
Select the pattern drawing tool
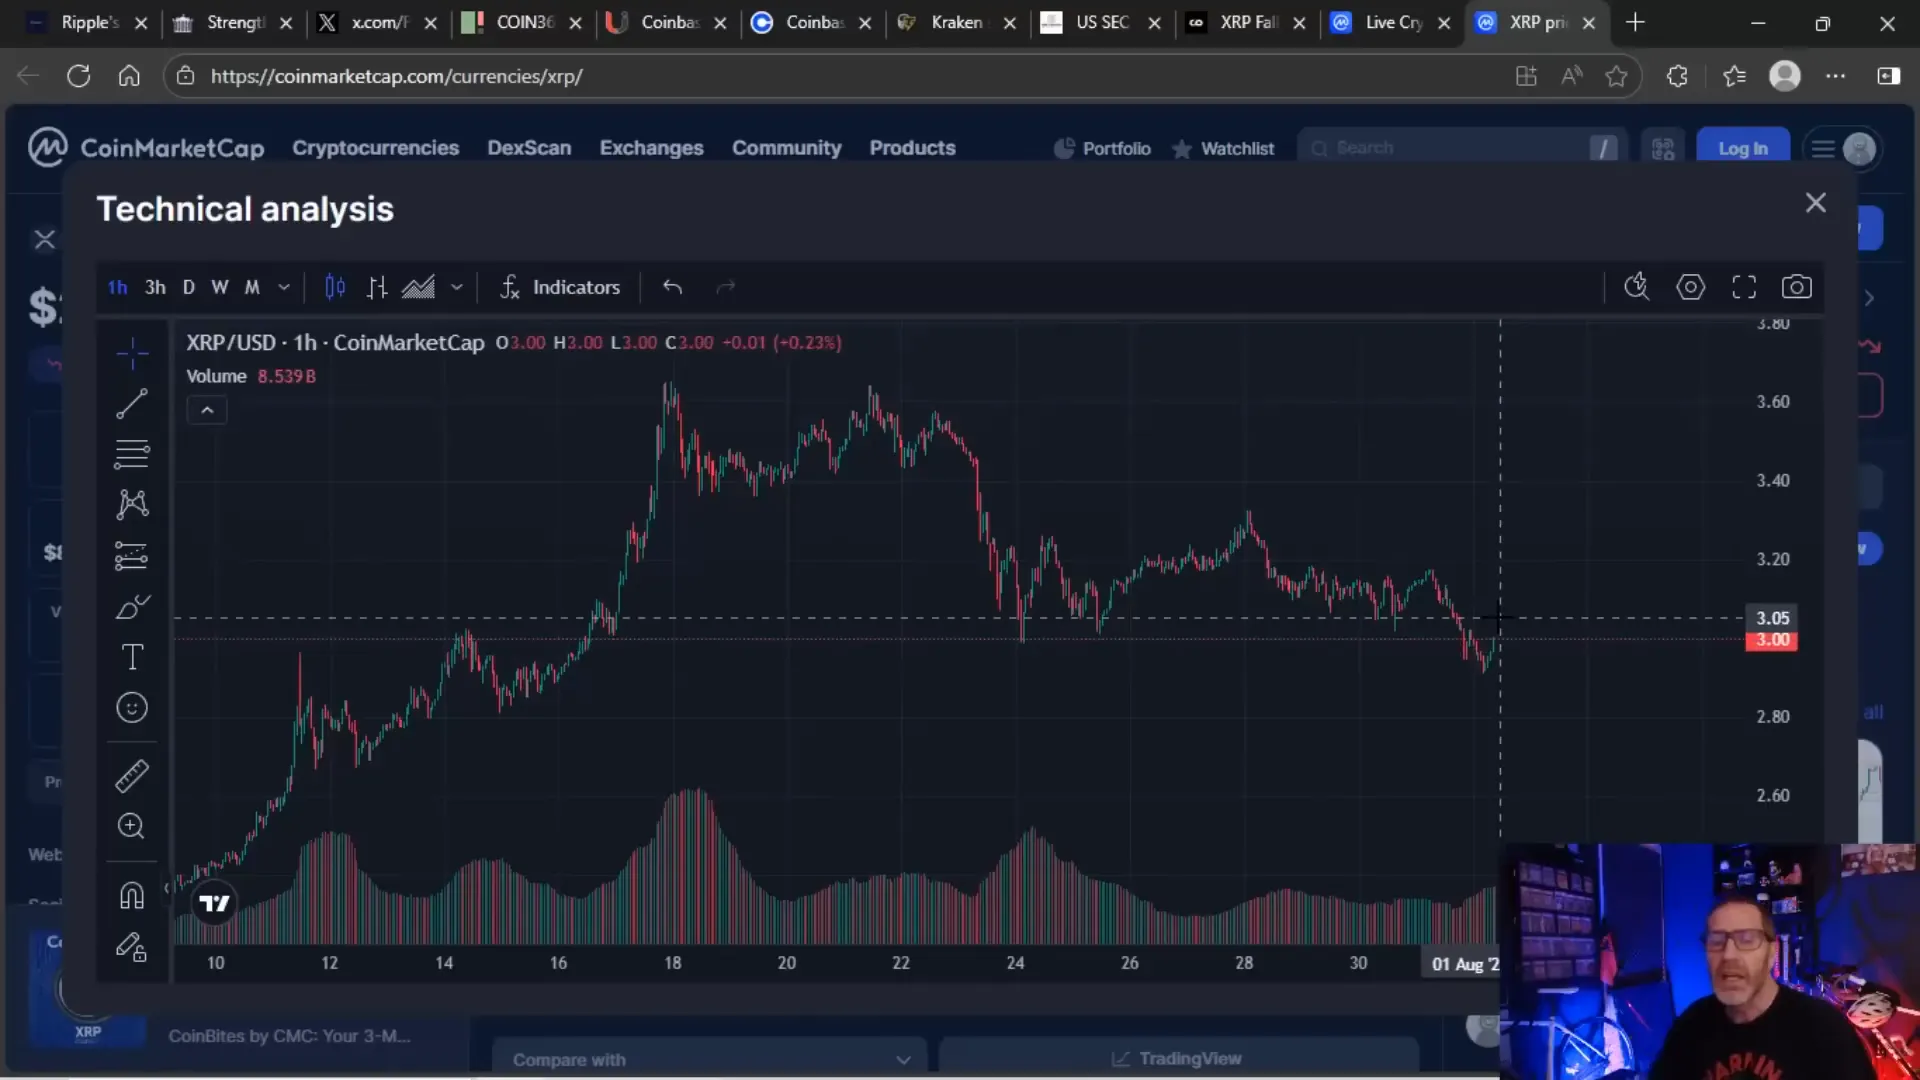[x=132, y=504]
